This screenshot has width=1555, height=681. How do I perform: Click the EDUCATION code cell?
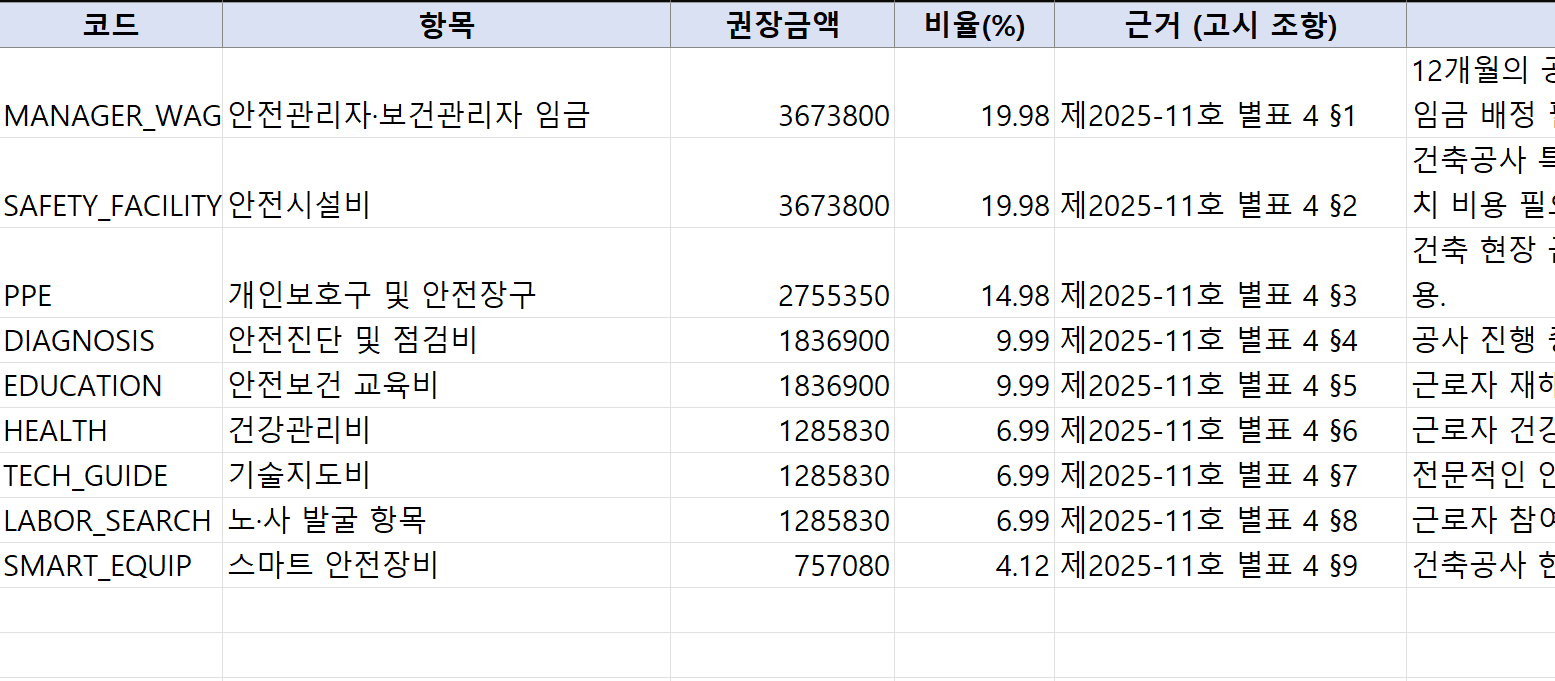coord(111,385)
